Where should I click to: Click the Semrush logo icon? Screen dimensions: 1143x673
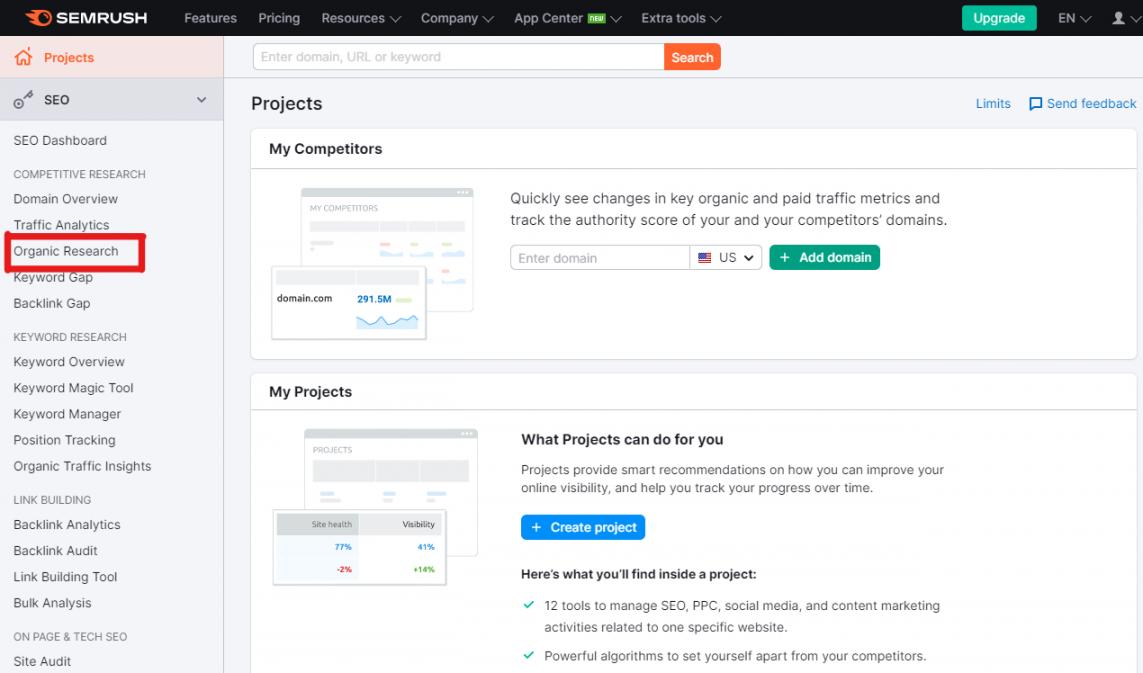coord(38,18)
